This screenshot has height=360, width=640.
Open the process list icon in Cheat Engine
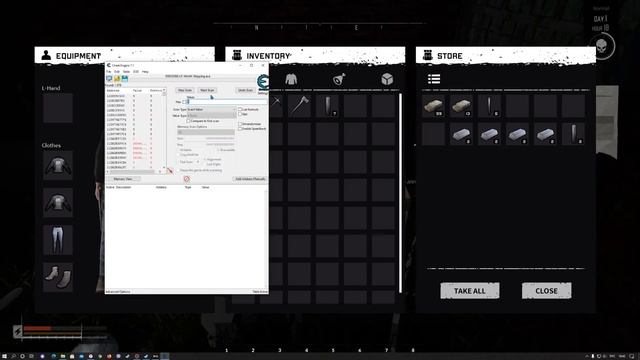109,78
